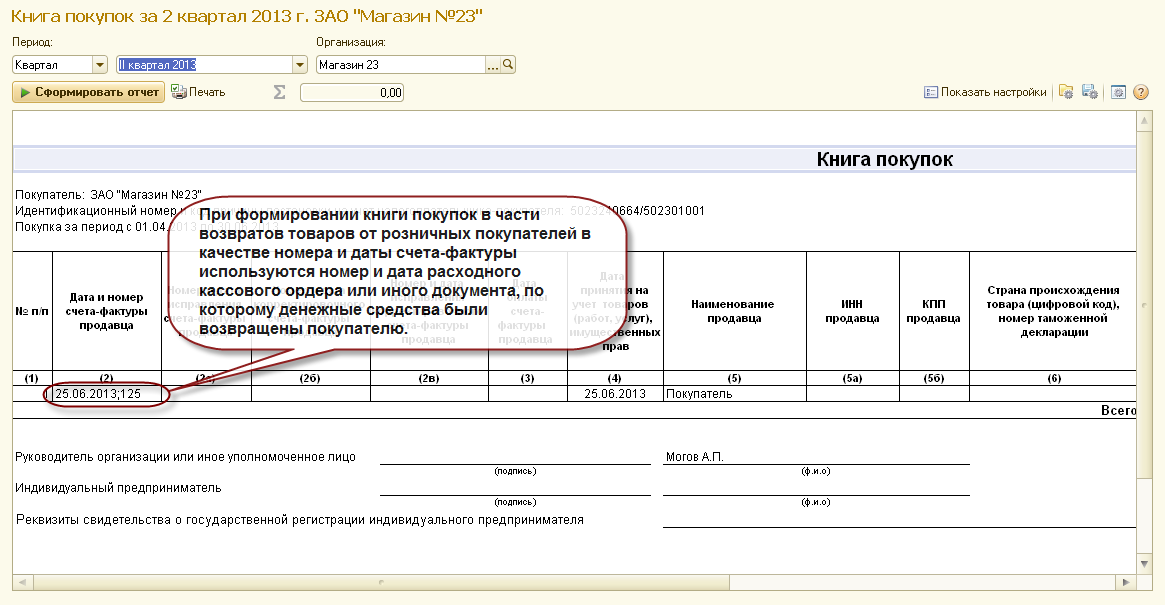Click the horizontal scrollbar right arrow
The height and width of the screenshot is (605, 1165).
click(1126, 583)
